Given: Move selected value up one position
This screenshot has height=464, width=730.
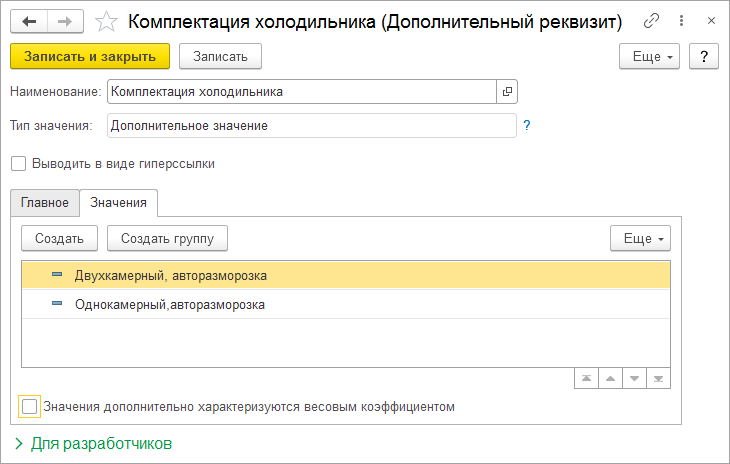Looking at the screenshot, I should (610, 378).
